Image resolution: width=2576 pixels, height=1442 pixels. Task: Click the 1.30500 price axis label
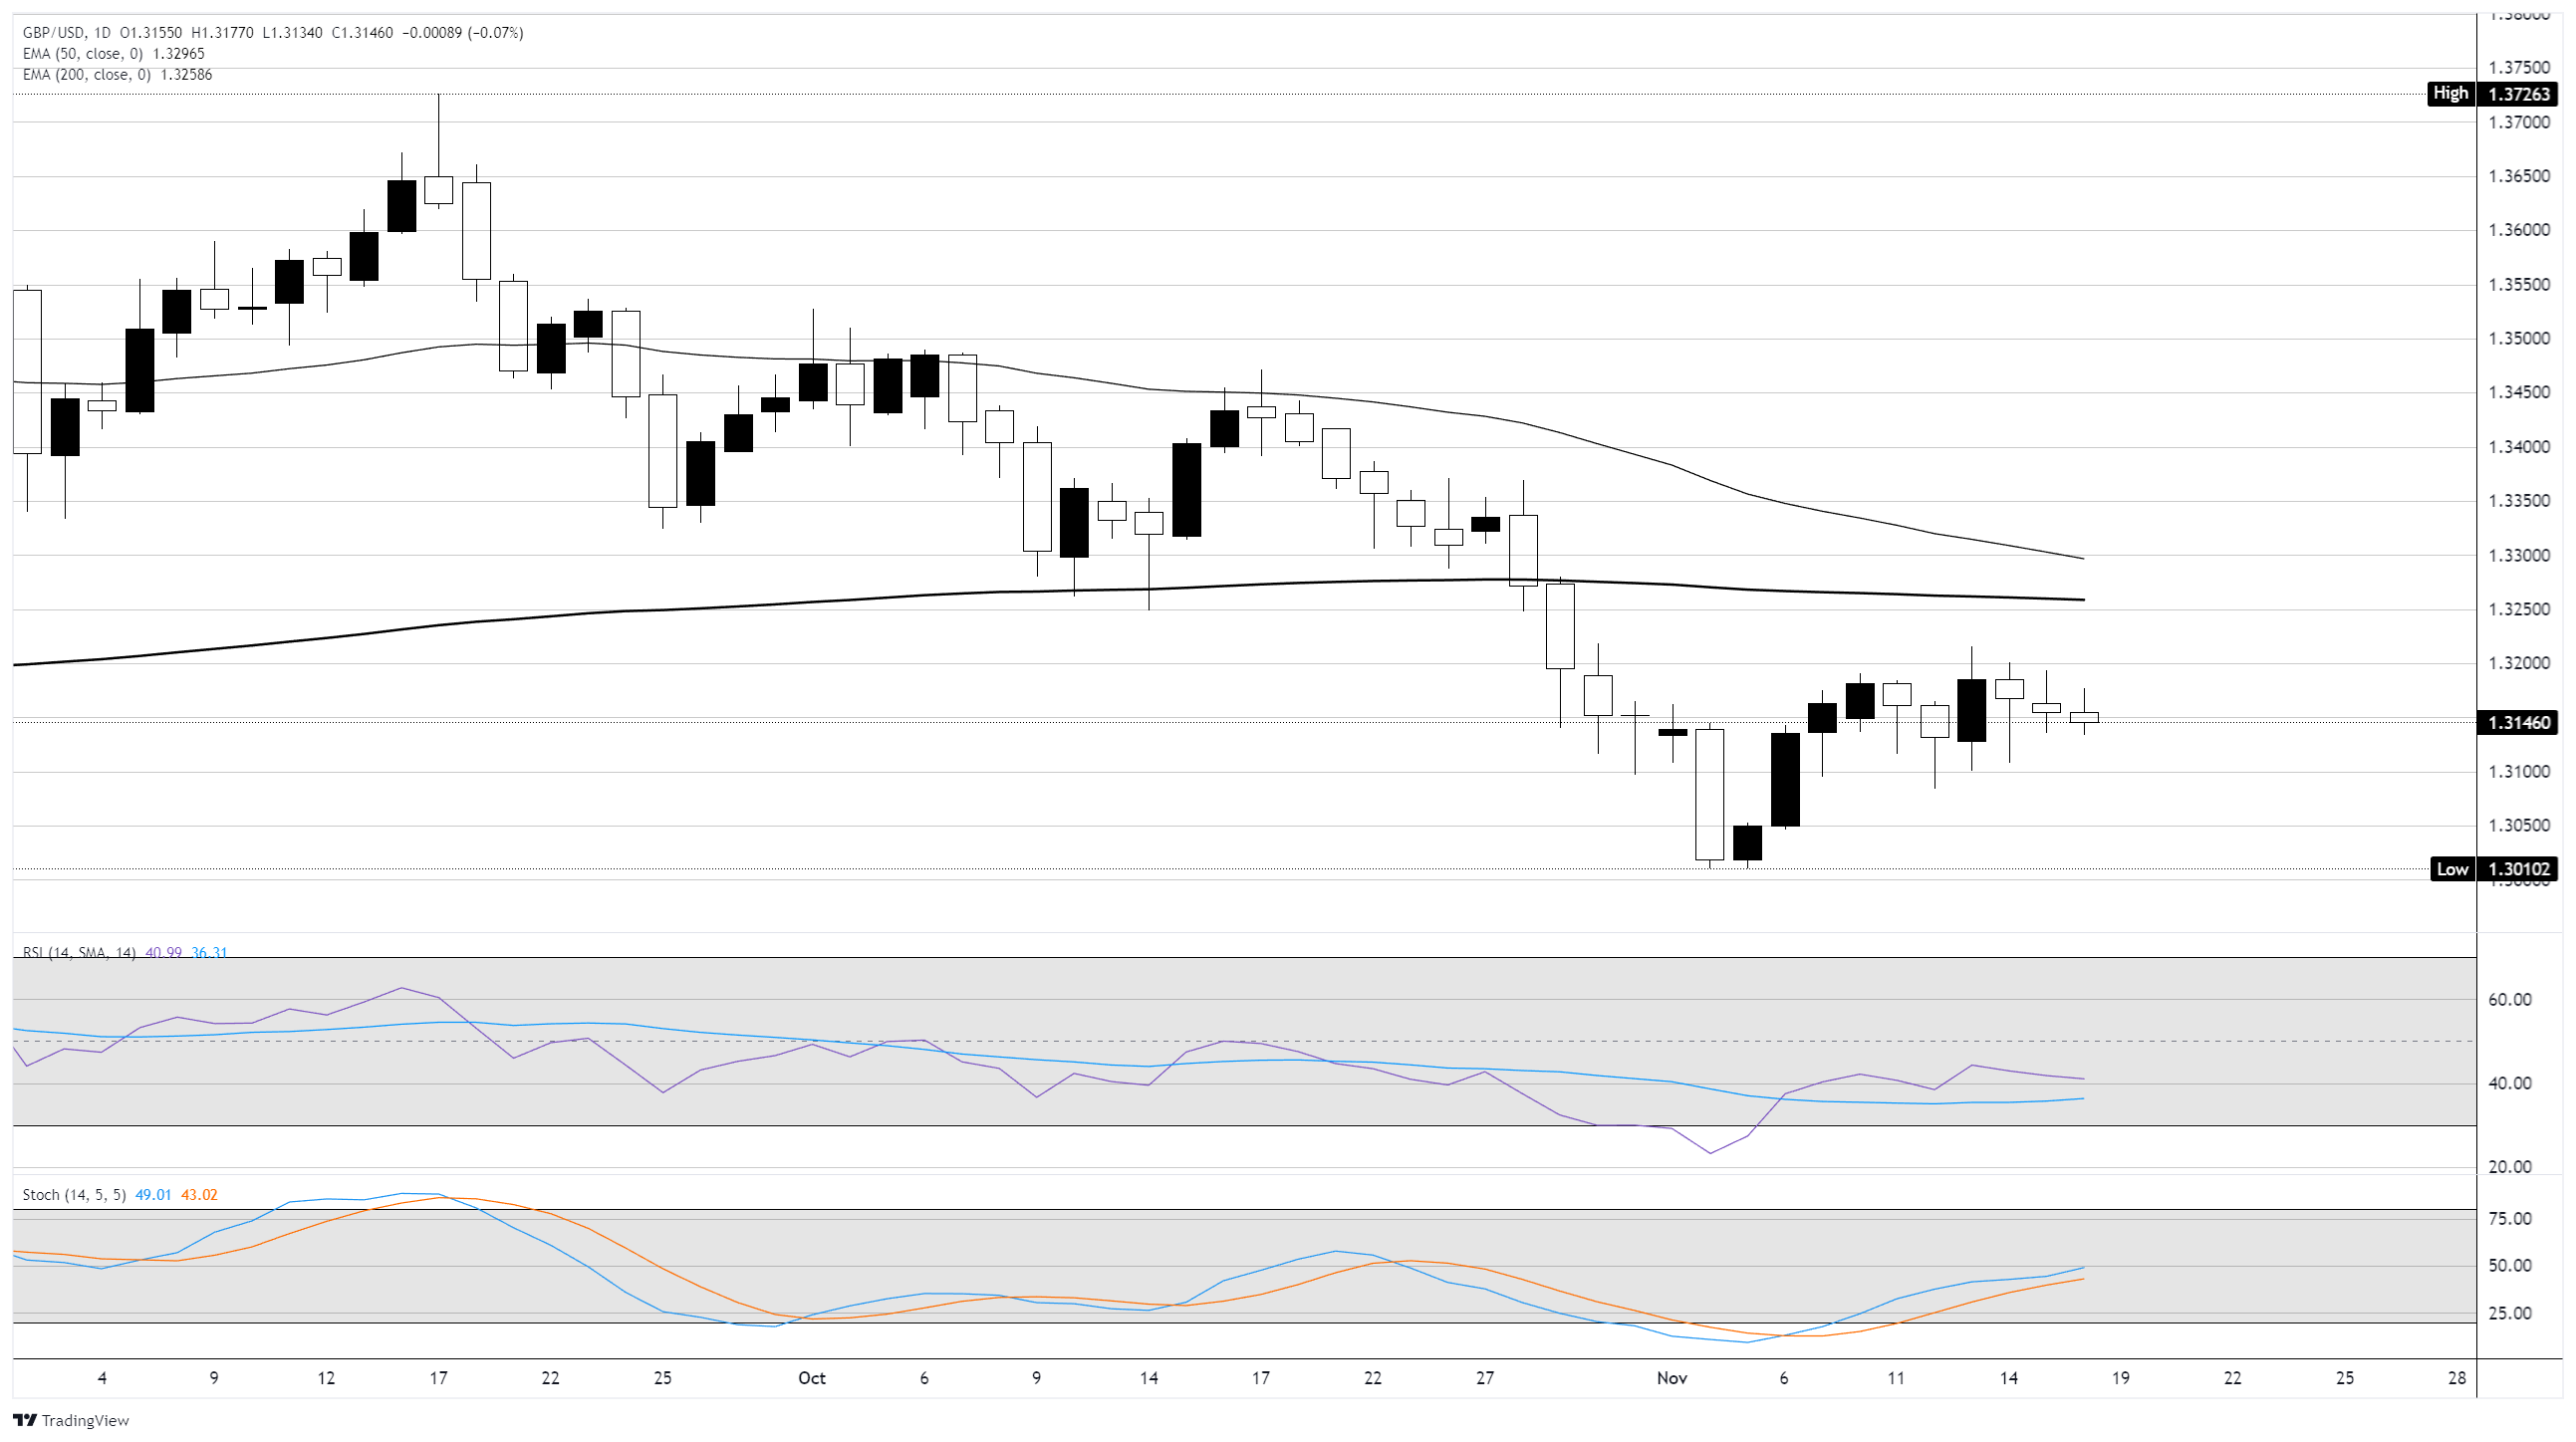(2519, 826)
